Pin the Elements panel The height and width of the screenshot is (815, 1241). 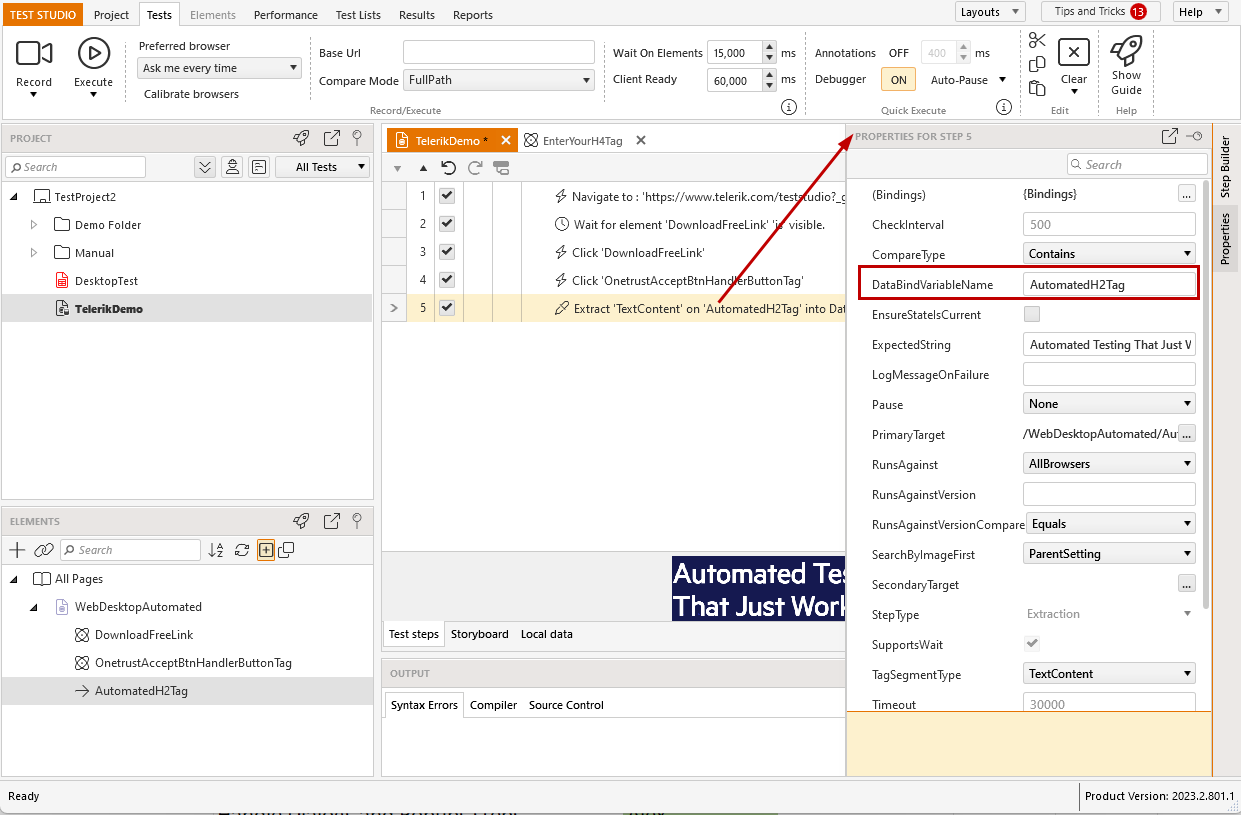pyautogui.click(x=357, y=521)
